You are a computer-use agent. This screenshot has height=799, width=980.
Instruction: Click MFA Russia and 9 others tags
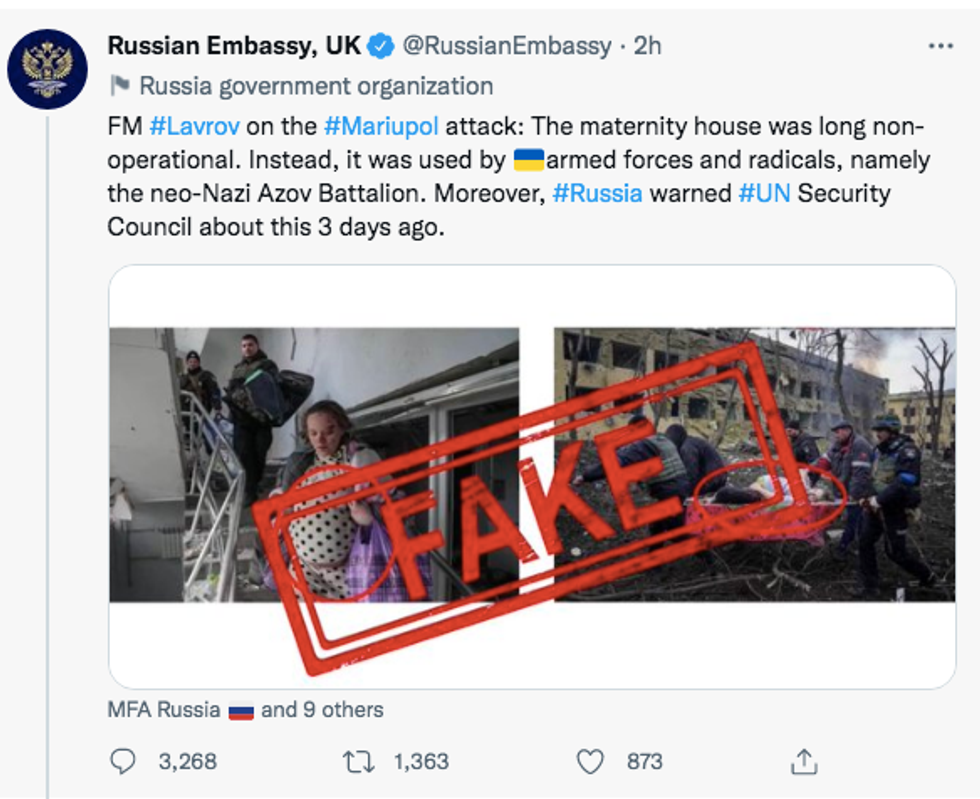[245, 710]
